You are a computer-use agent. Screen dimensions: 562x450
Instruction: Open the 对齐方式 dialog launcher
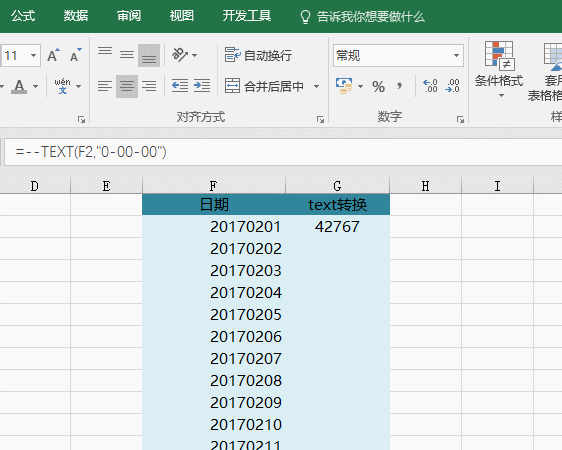(x=320, y=119)
